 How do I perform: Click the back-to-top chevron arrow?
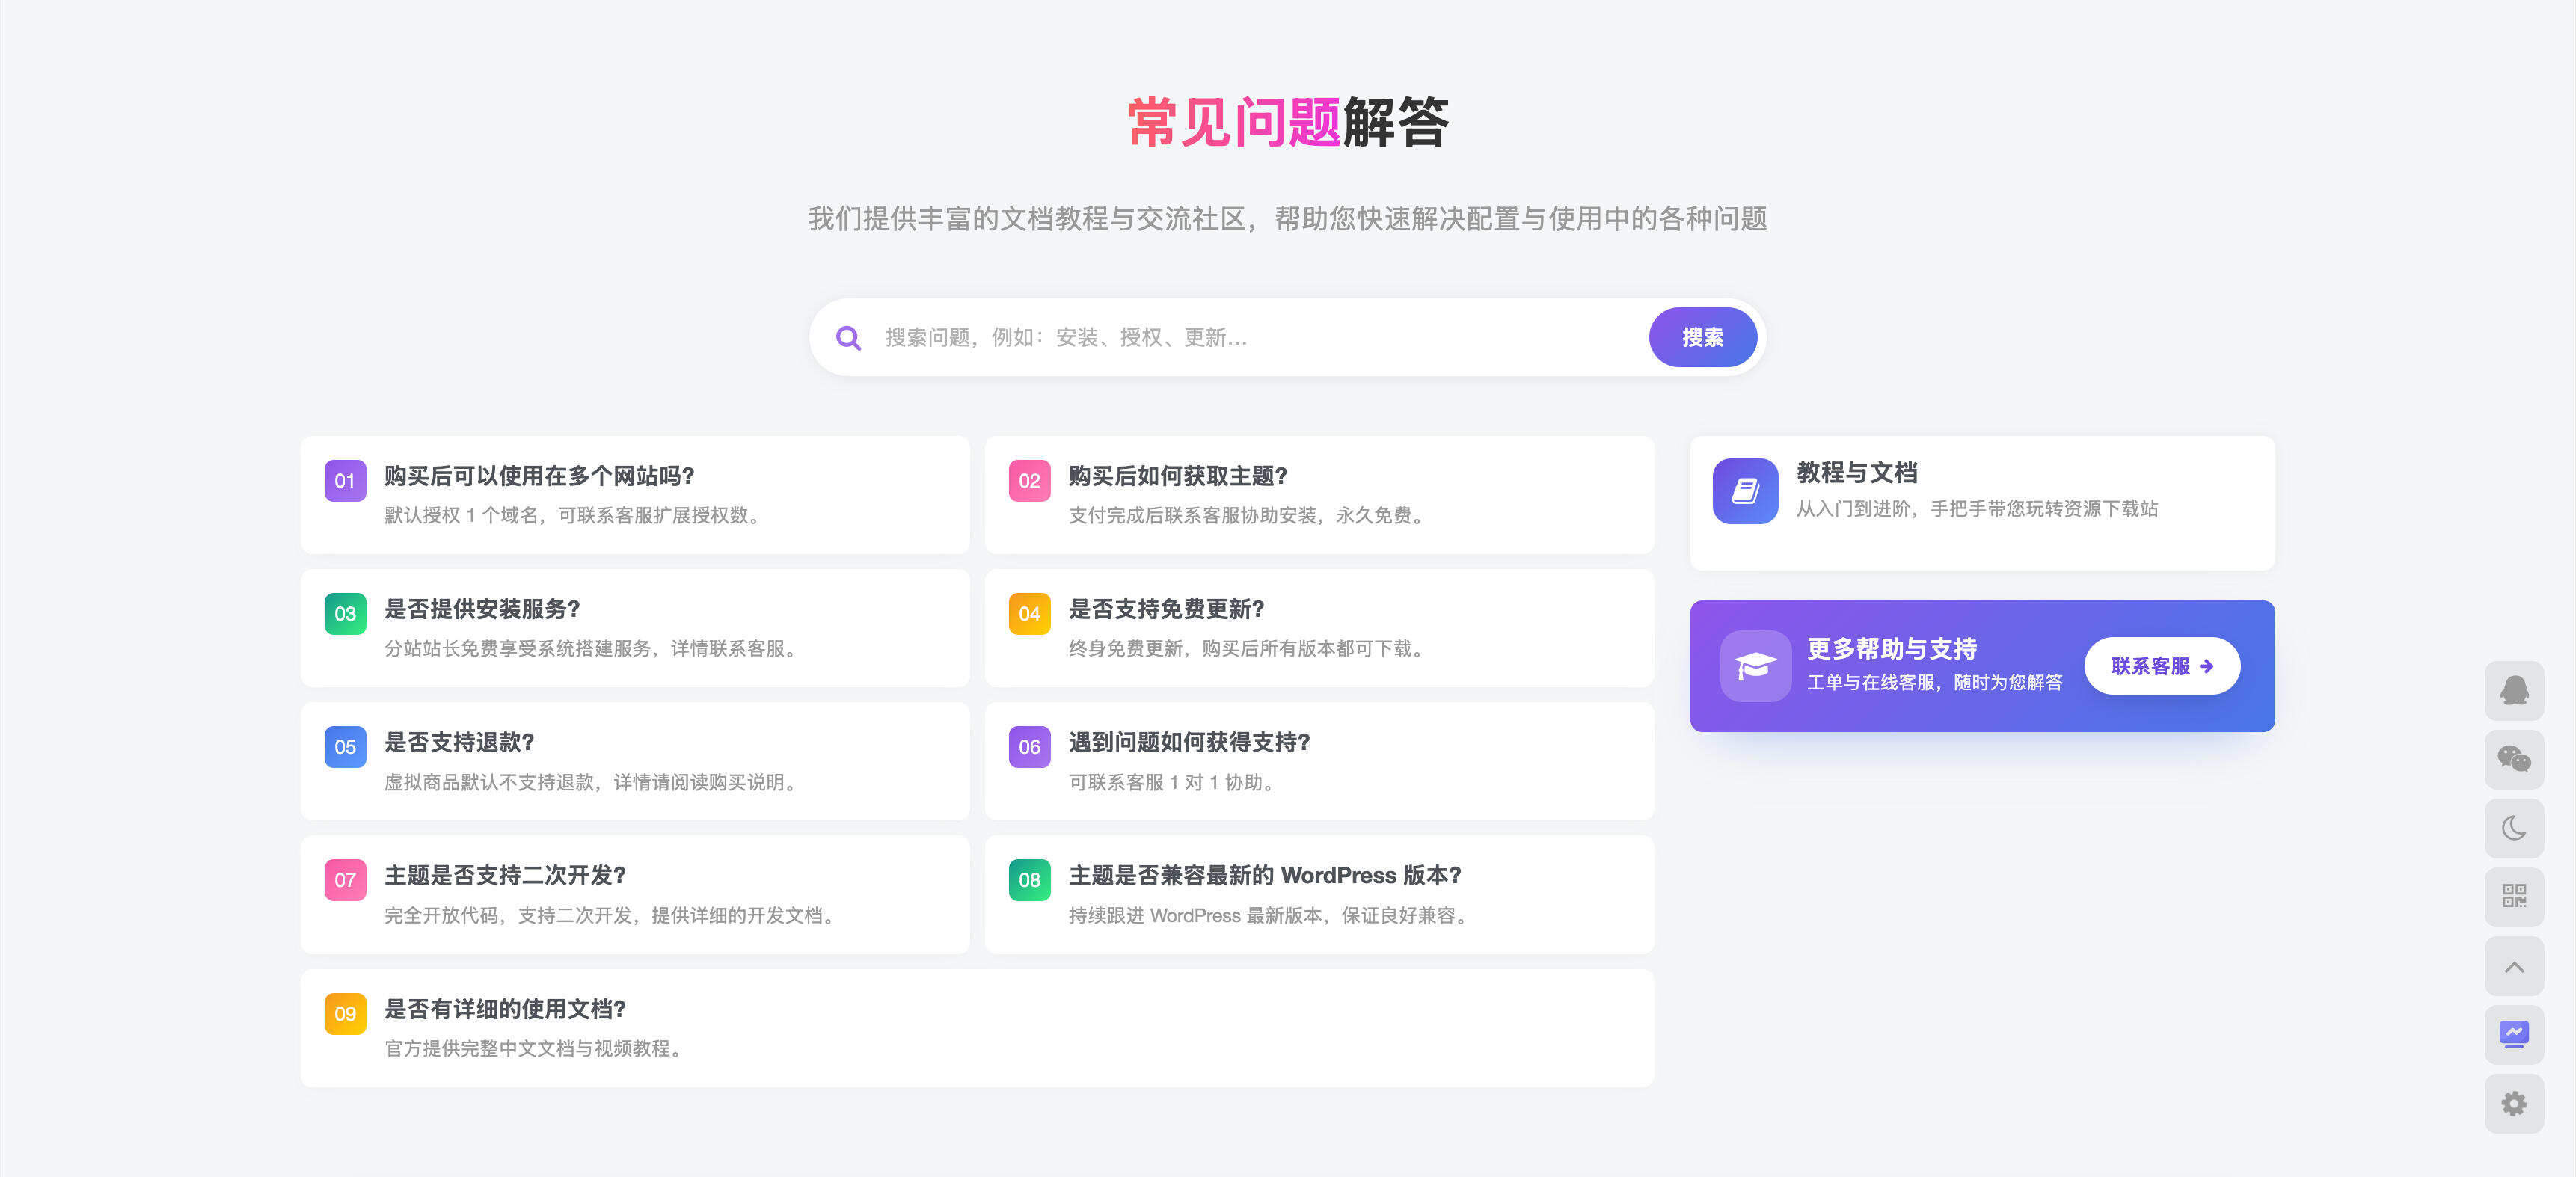tap(2514, 966)
